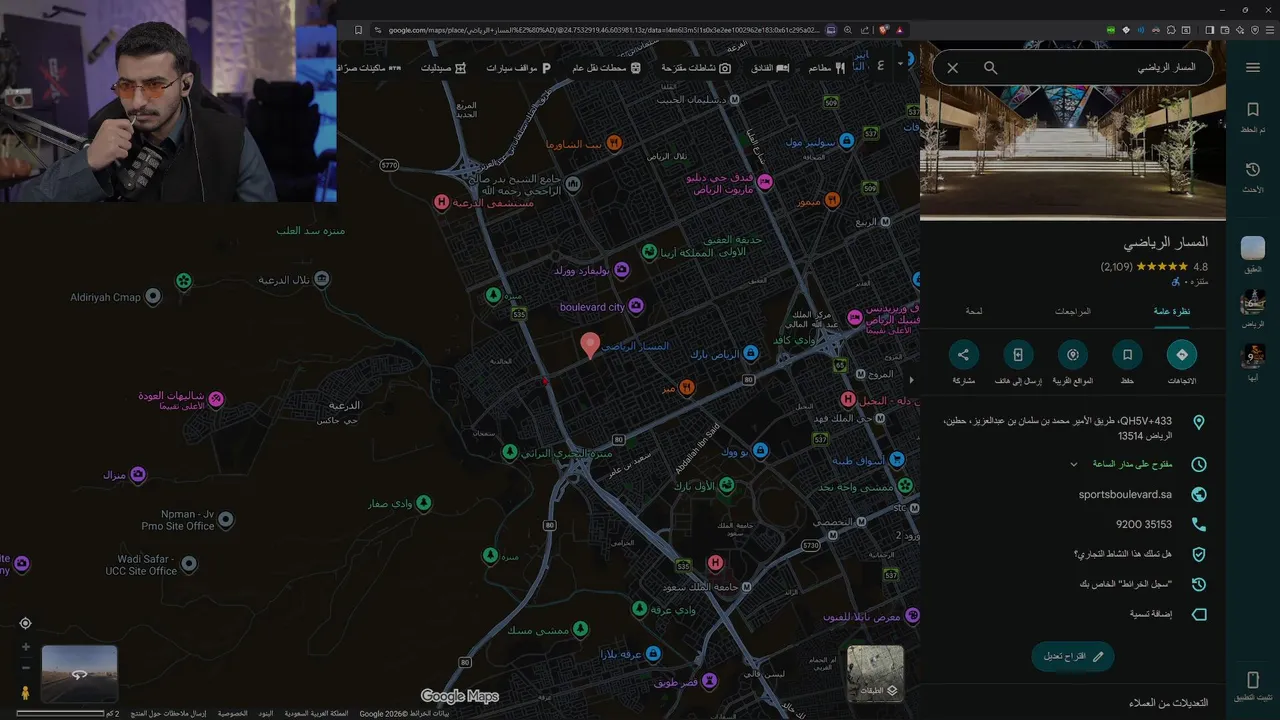Switch to the About tab (لمحة)
The image size is (1280, 720).
(x=973, y=311)
